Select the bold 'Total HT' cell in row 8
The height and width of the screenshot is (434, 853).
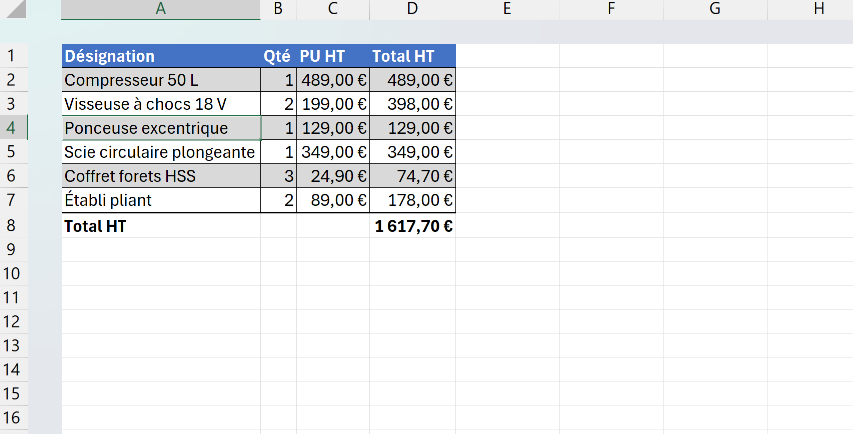tap(161, 225)
